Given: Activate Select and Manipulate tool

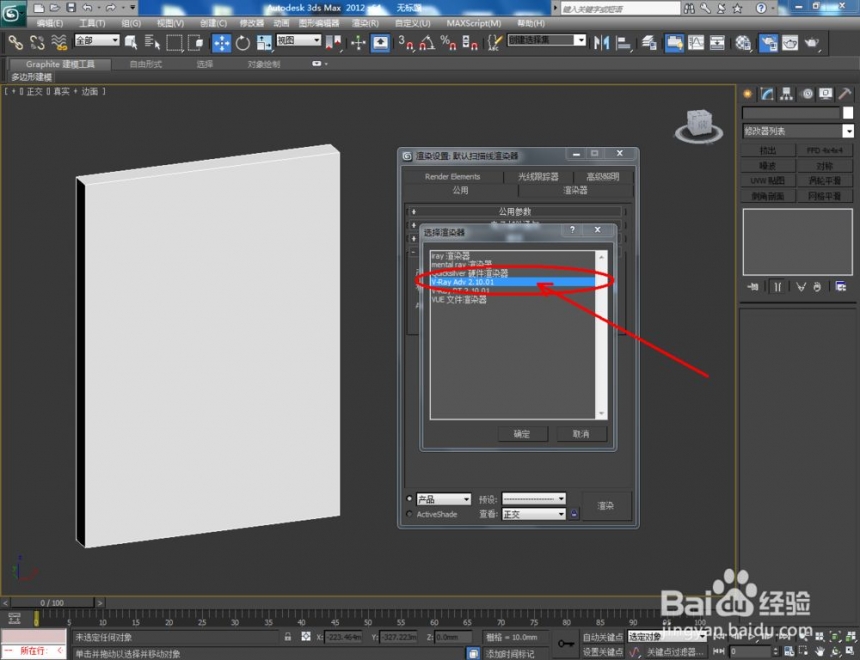Looking at the screenshot, I should coord(358,42).
